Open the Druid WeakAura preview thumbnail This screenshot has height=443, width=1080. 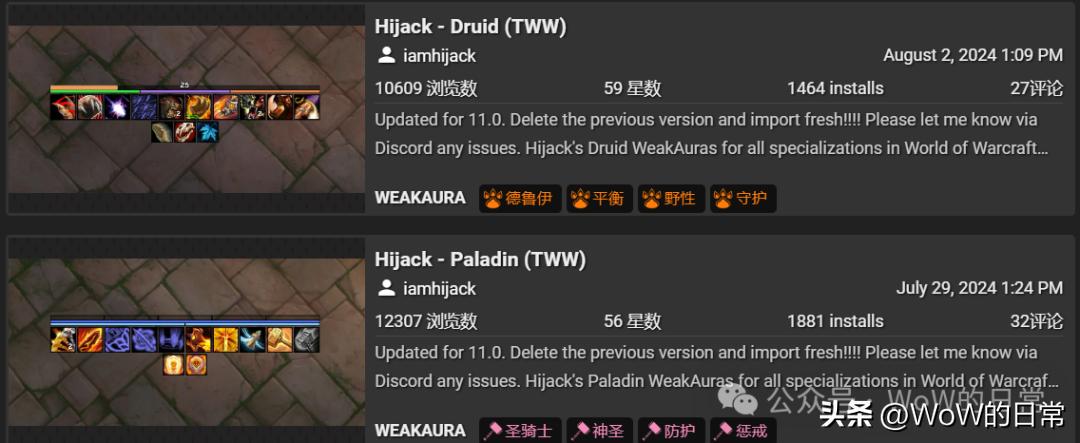click(x=186, y=109)
